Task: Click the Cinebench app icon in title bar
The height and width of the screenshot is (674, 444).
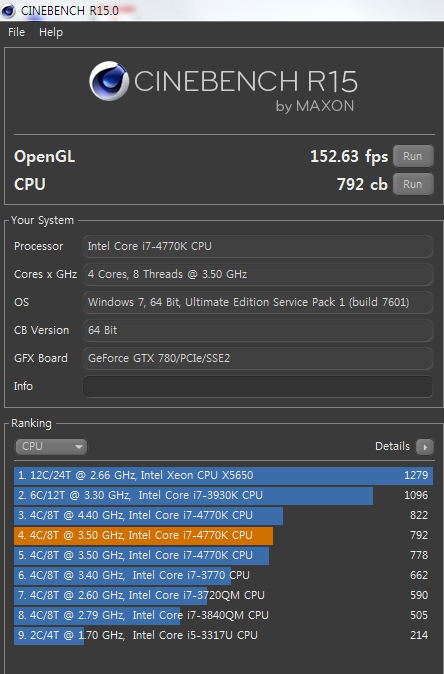Action: click(8, 10)
